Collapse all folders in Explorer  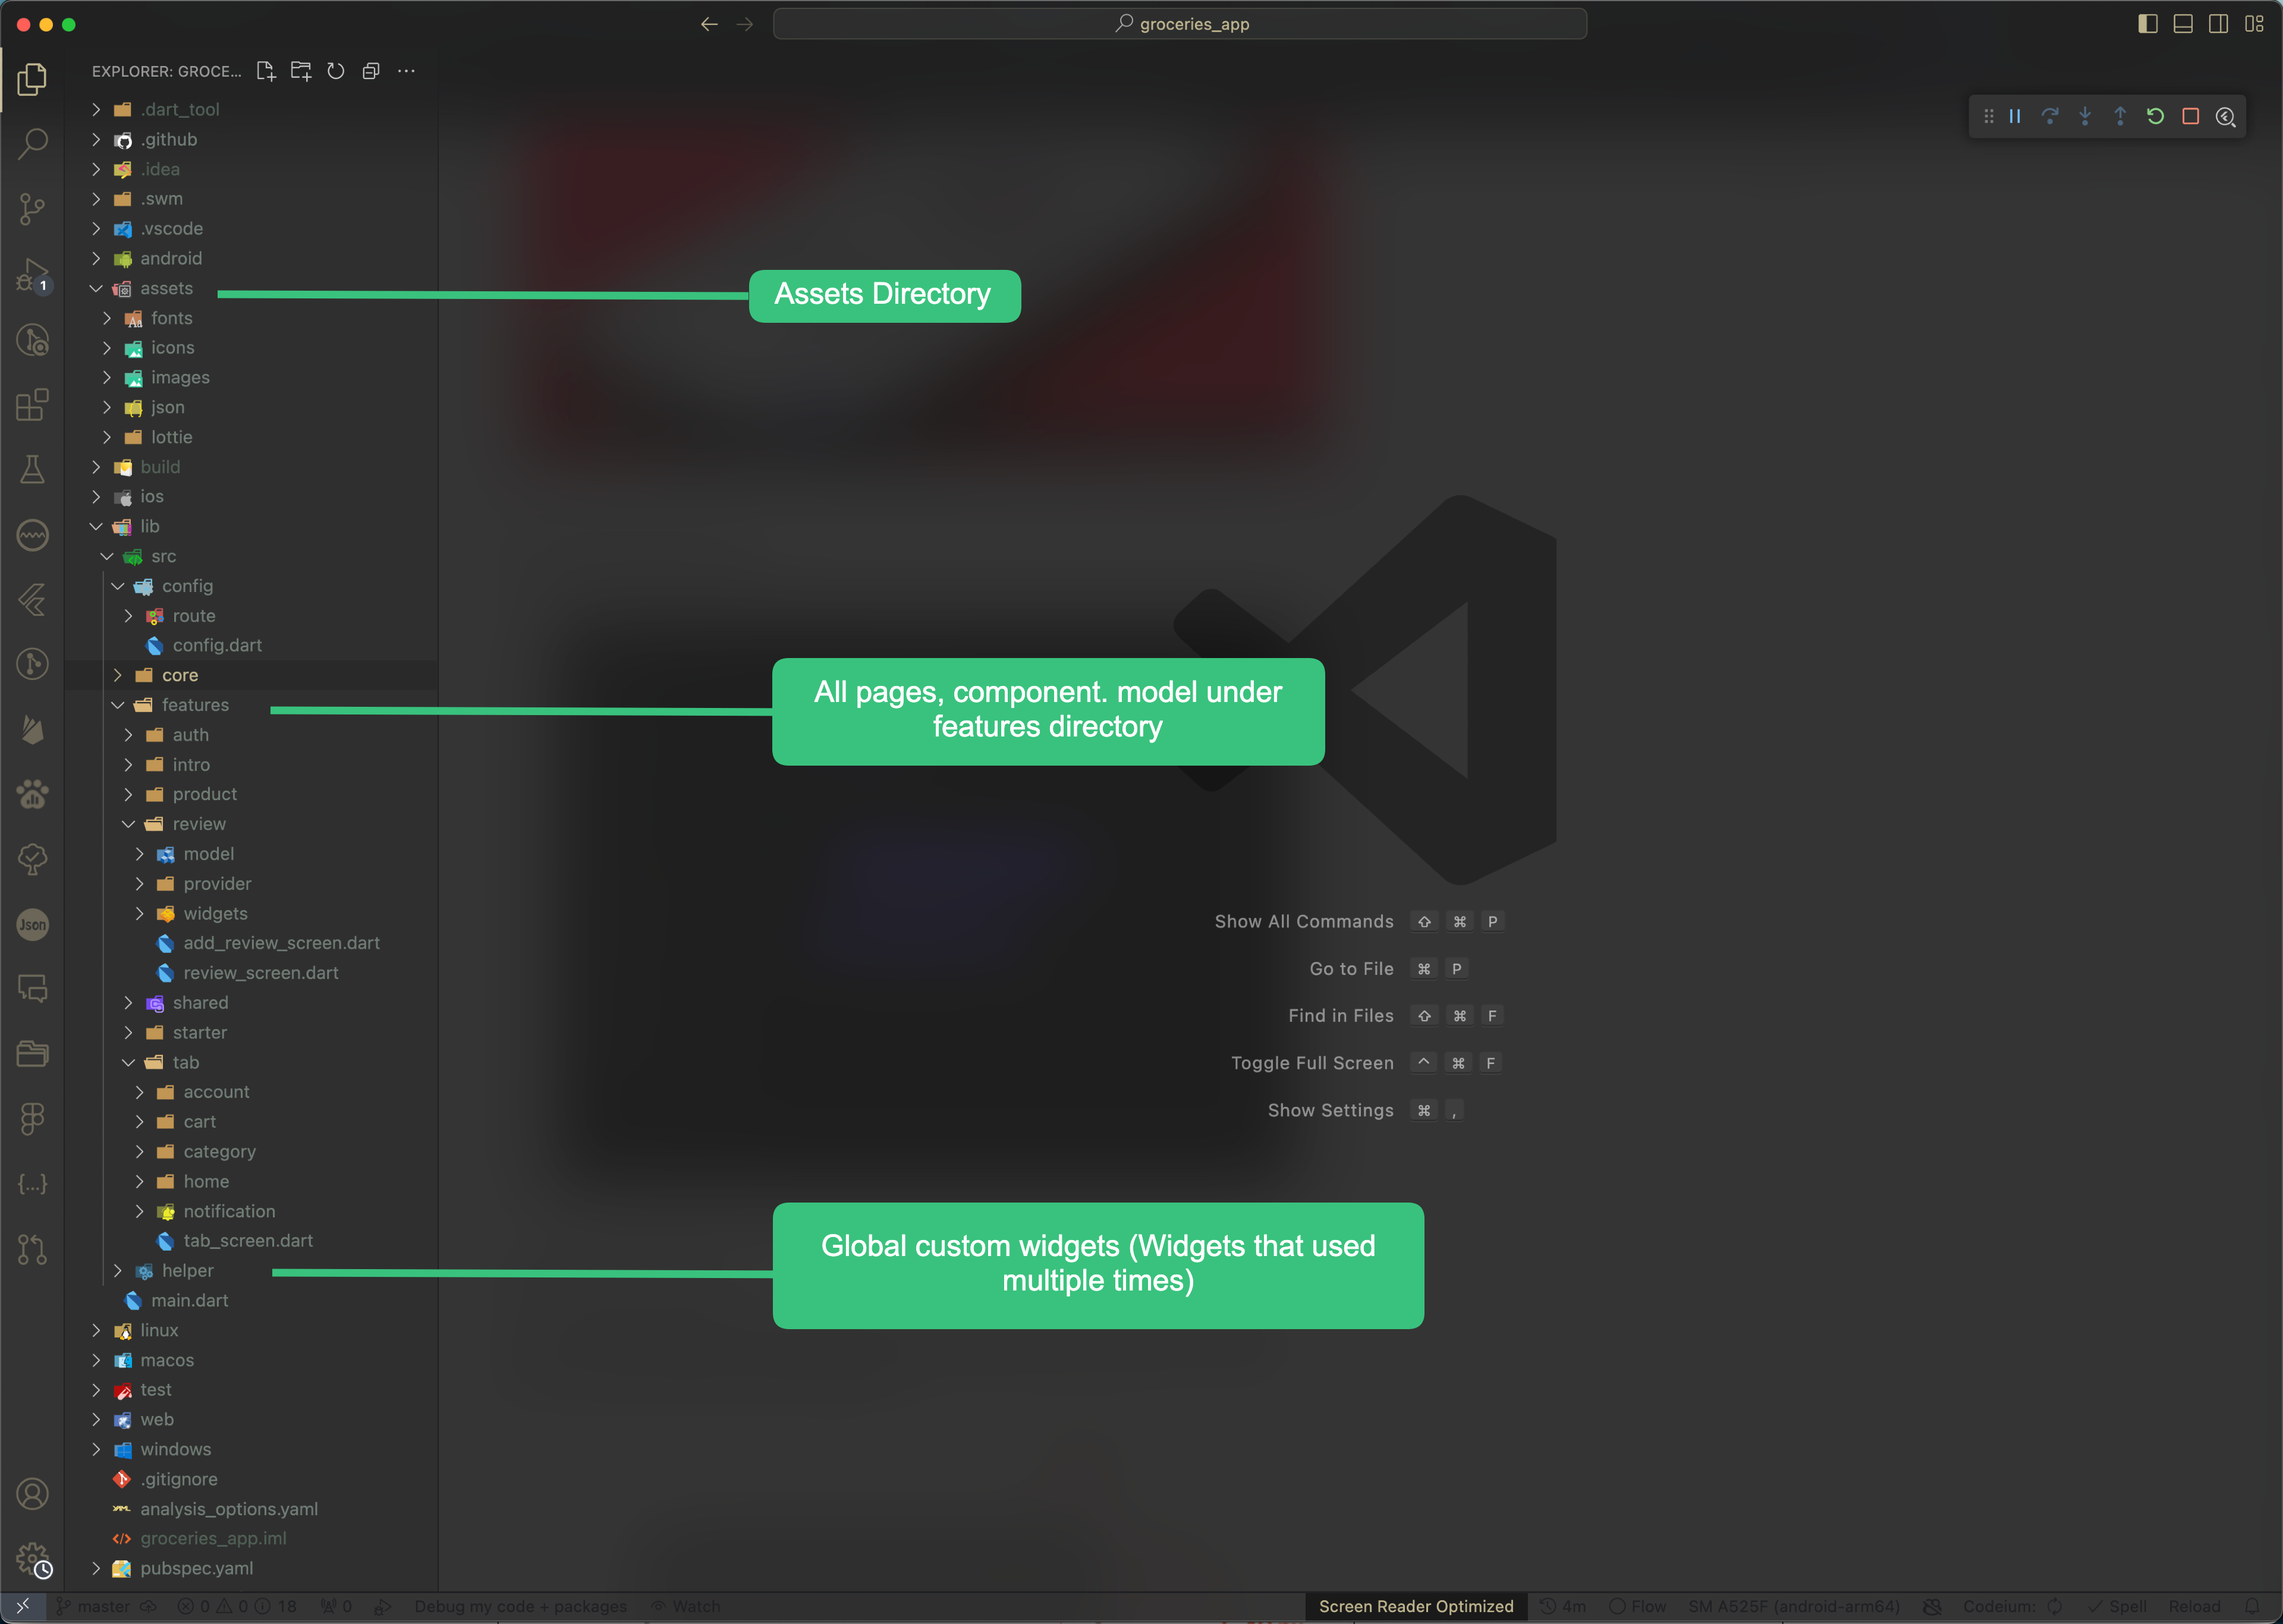[371, 71]
